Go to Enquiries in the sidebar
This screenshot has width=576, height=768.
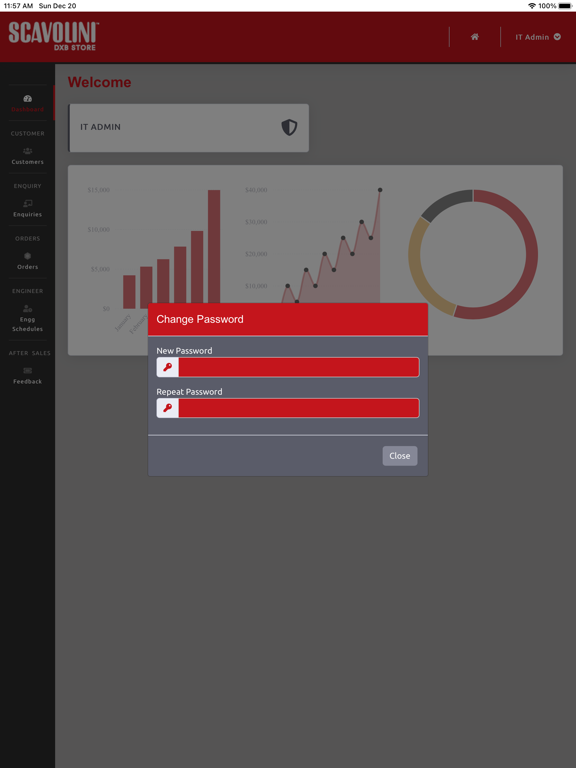(x=27, y=209)
